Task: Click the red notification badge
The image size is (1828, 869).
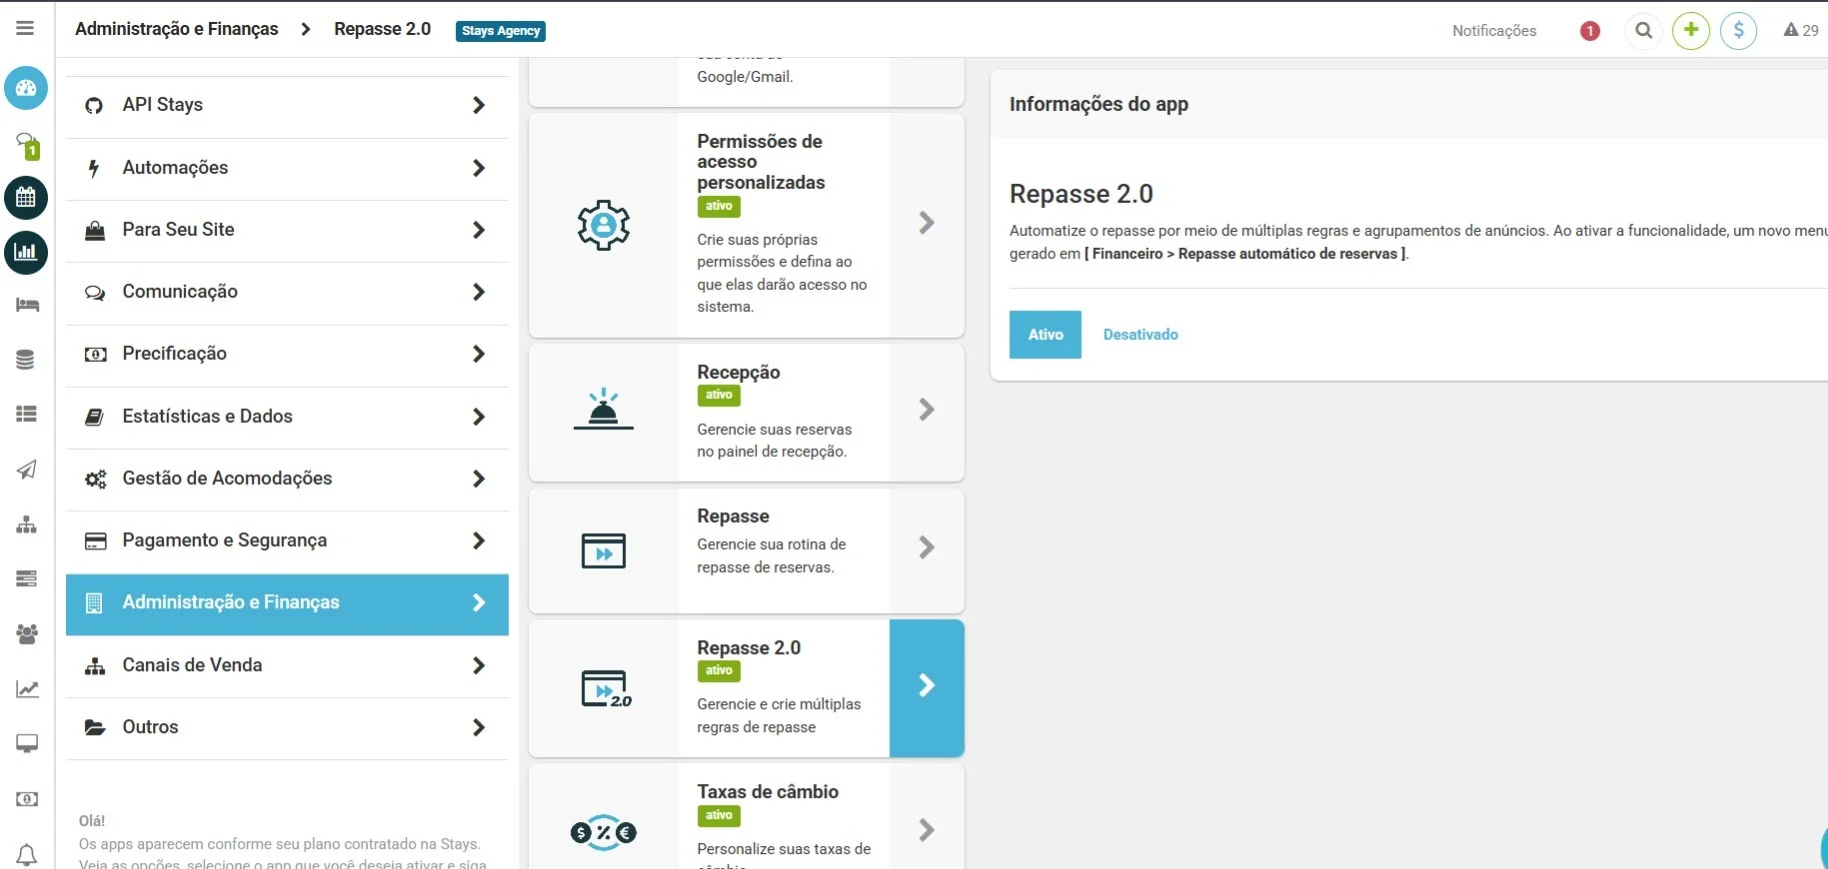Action: tap(1590, 31)
